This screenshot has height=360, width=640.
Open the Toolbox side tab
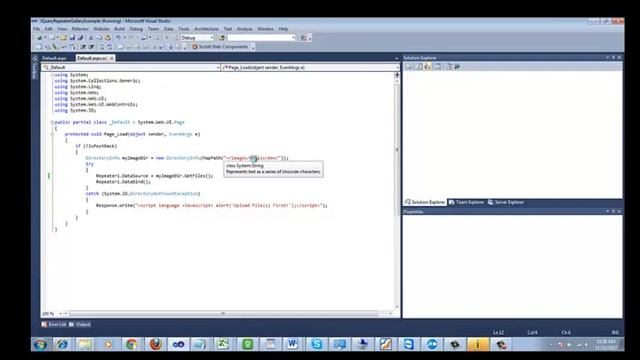tap(35, 68)
